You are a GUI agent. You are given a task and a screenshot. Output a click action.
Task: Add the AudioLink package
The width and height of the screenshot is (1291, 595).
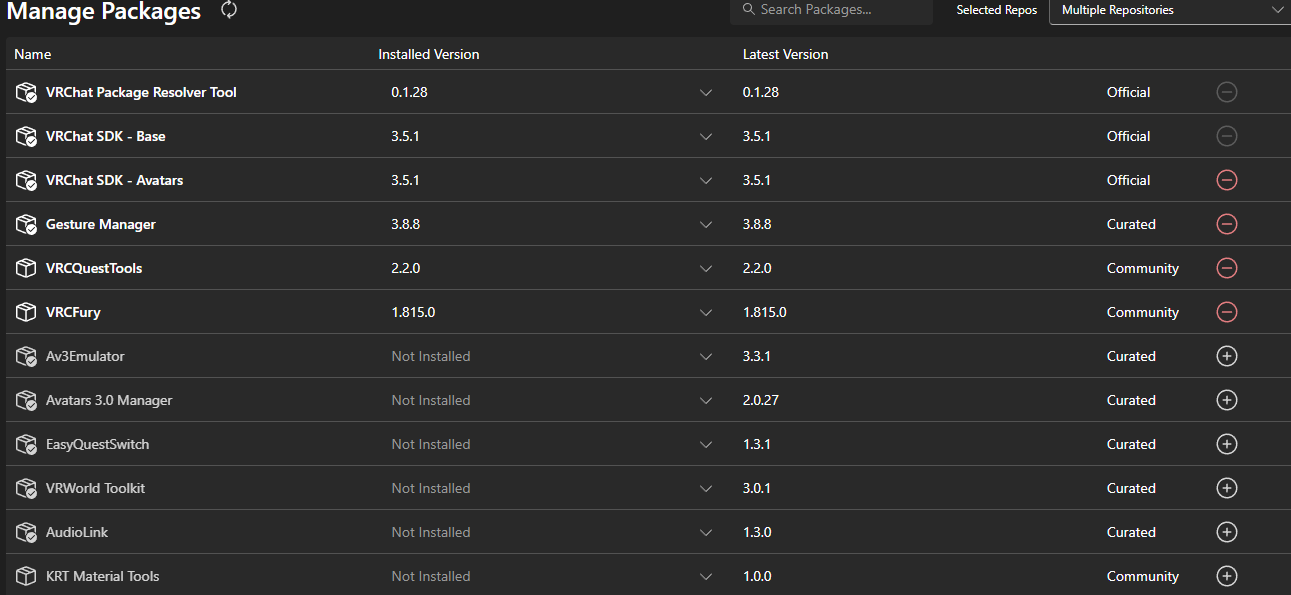[x=1227, y=532]
